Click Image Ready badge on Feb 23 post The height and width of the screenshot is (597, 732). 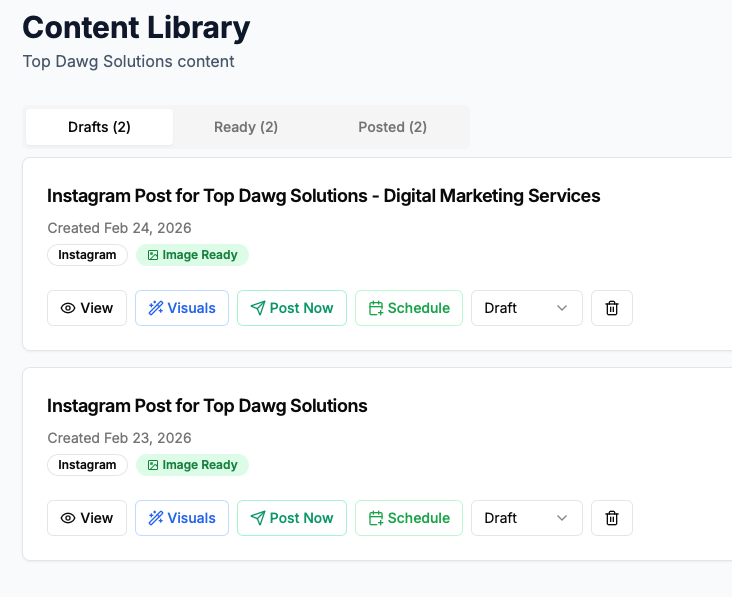coord(192,465)
